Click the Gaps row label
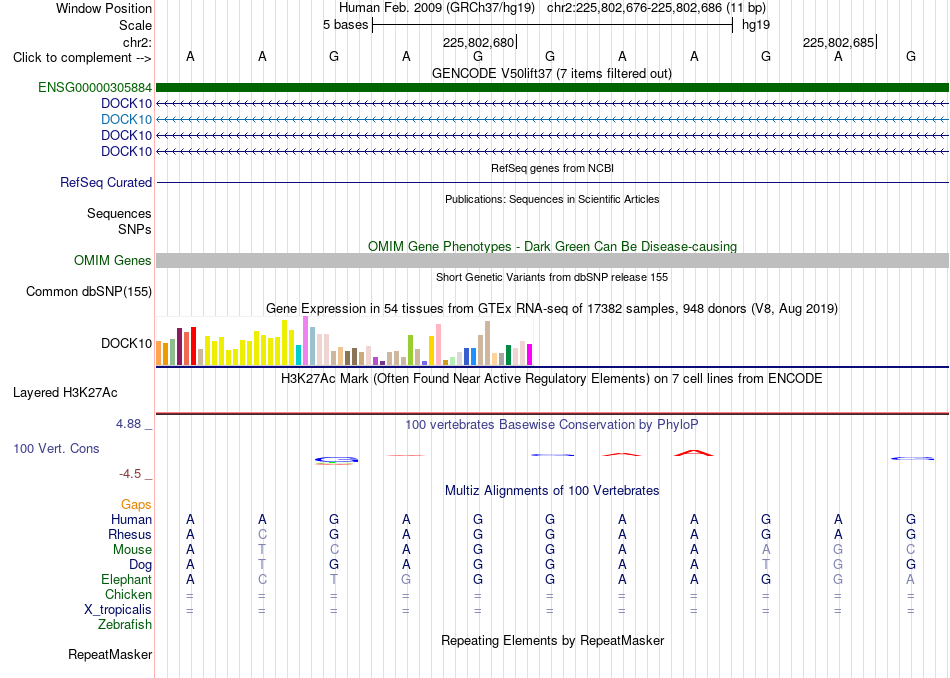Screen dimensions: 950x678 click(x=136, y=504)
